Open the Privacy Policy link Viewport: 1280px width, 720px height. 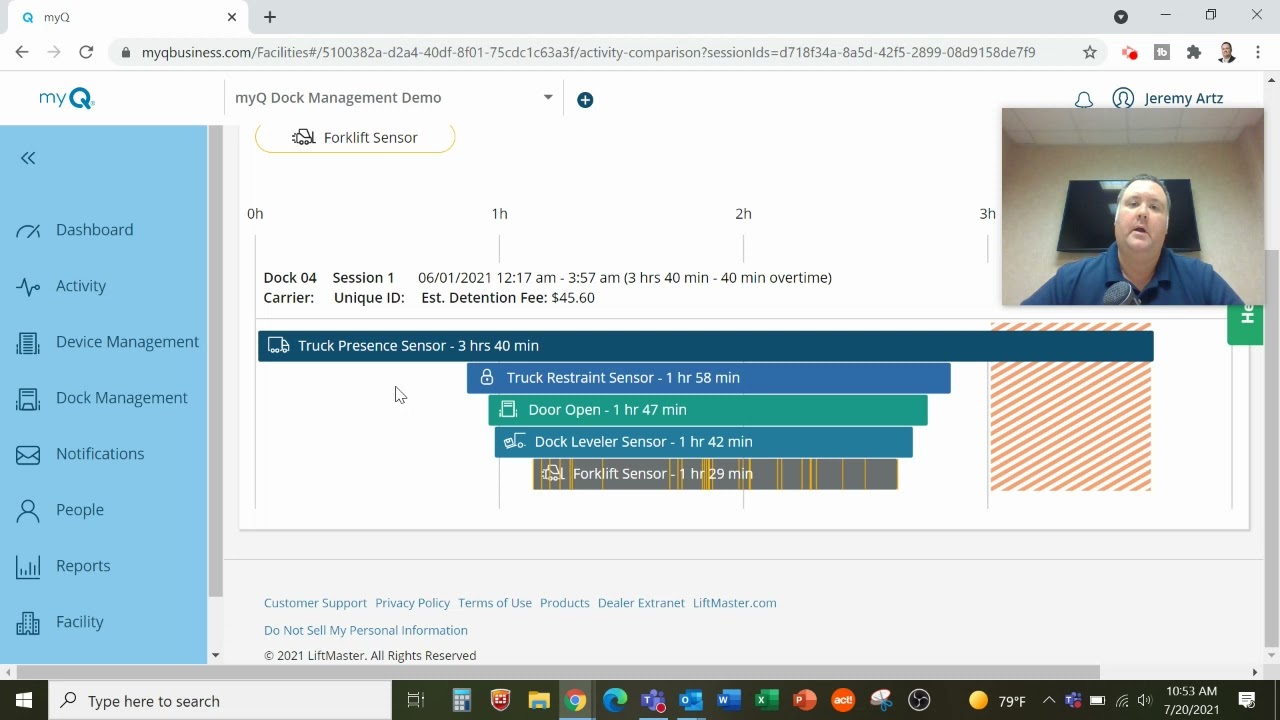[412, 603]
